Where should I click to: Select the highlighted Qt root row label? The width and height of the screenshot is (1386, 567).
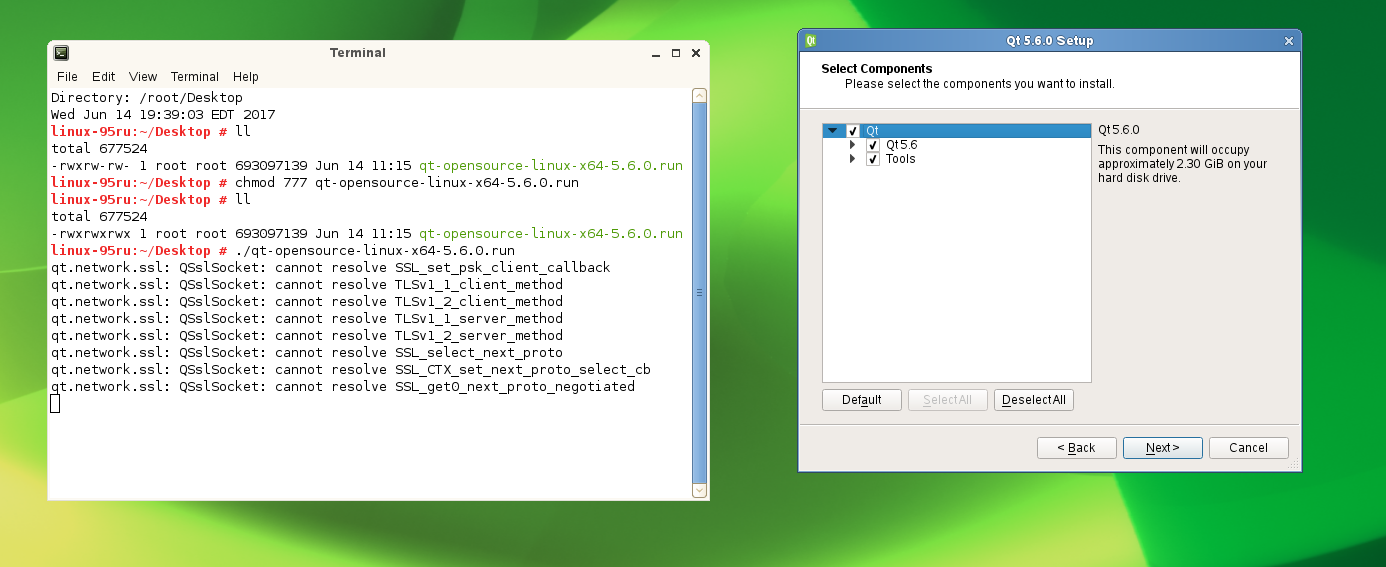pos(872,131)
